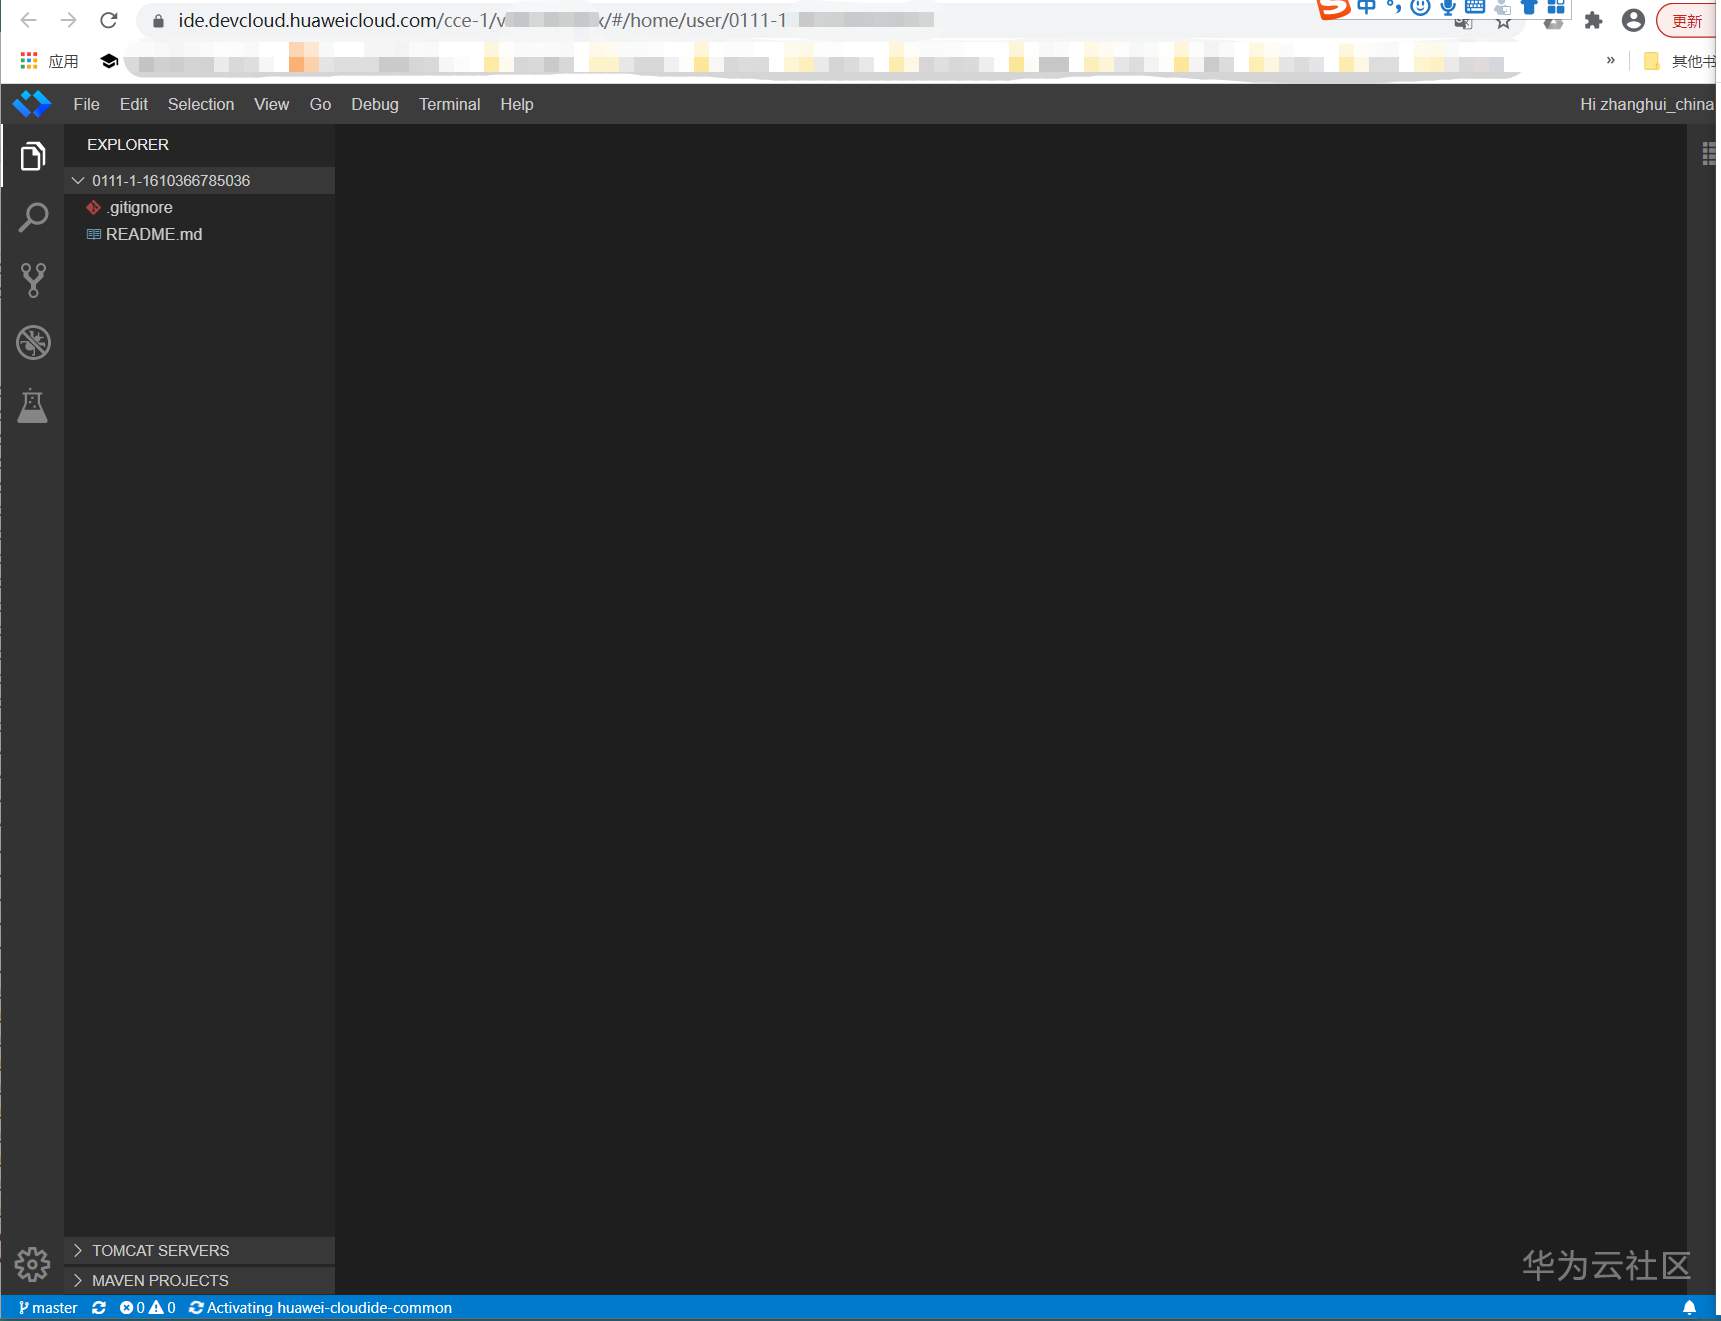Viewport: 1721px width, 1321px height.
Task: Open the Debug menu
Action: [375, 104]
